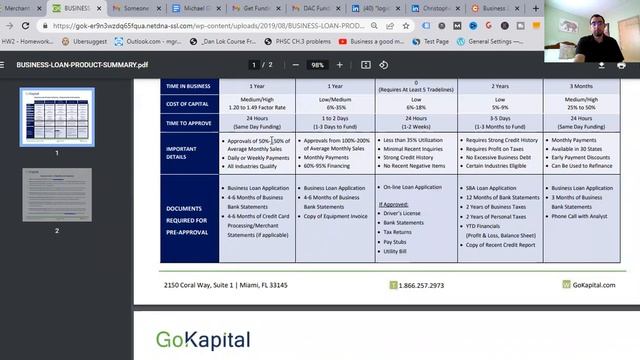Click the Copy of Equipment Invoice bullet
Image resolution: width=640 pixels, height=360 pixels.
point(335,216)
